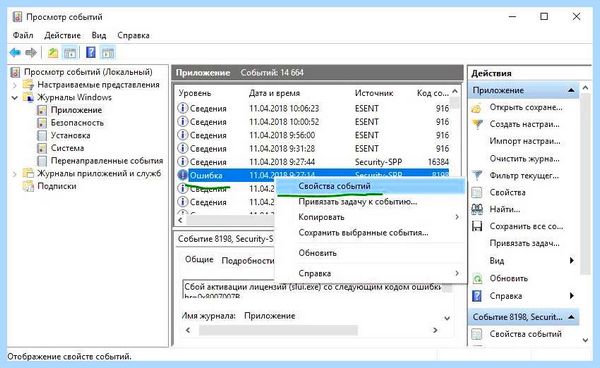Image resolution: width=600 pixels, height=368 pixels.
Task: Click Actions pane scroll-down arrow
Action: coord(585,340)
